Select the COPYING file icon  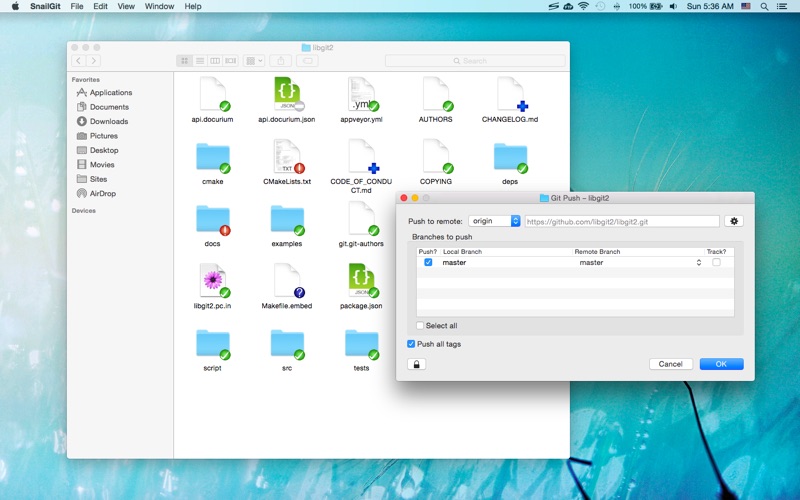click(436, 156)
